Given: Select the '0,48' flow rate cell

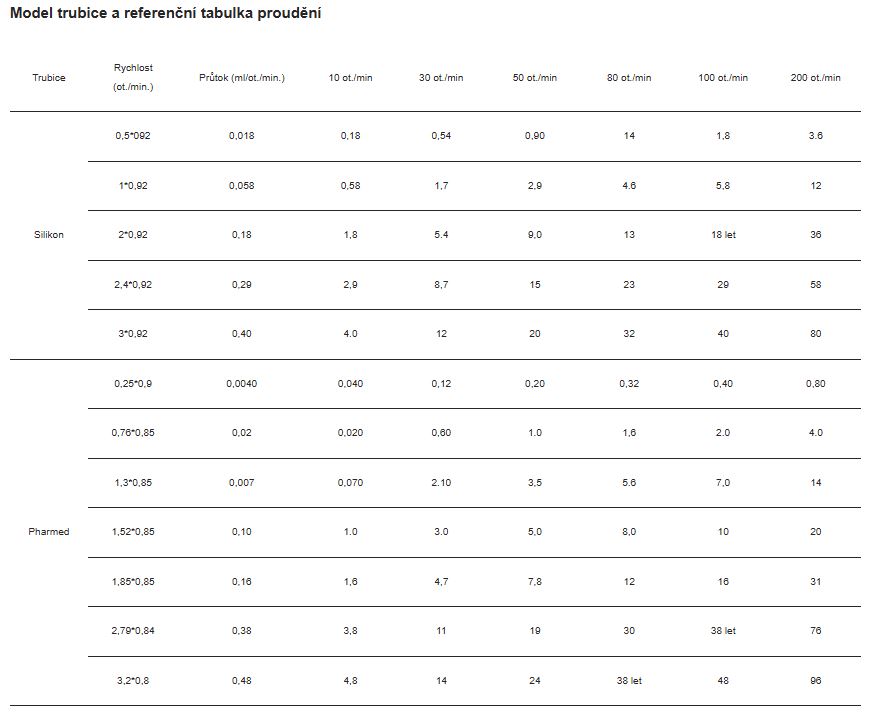Looking at the screenshot, I should point(242,680).
